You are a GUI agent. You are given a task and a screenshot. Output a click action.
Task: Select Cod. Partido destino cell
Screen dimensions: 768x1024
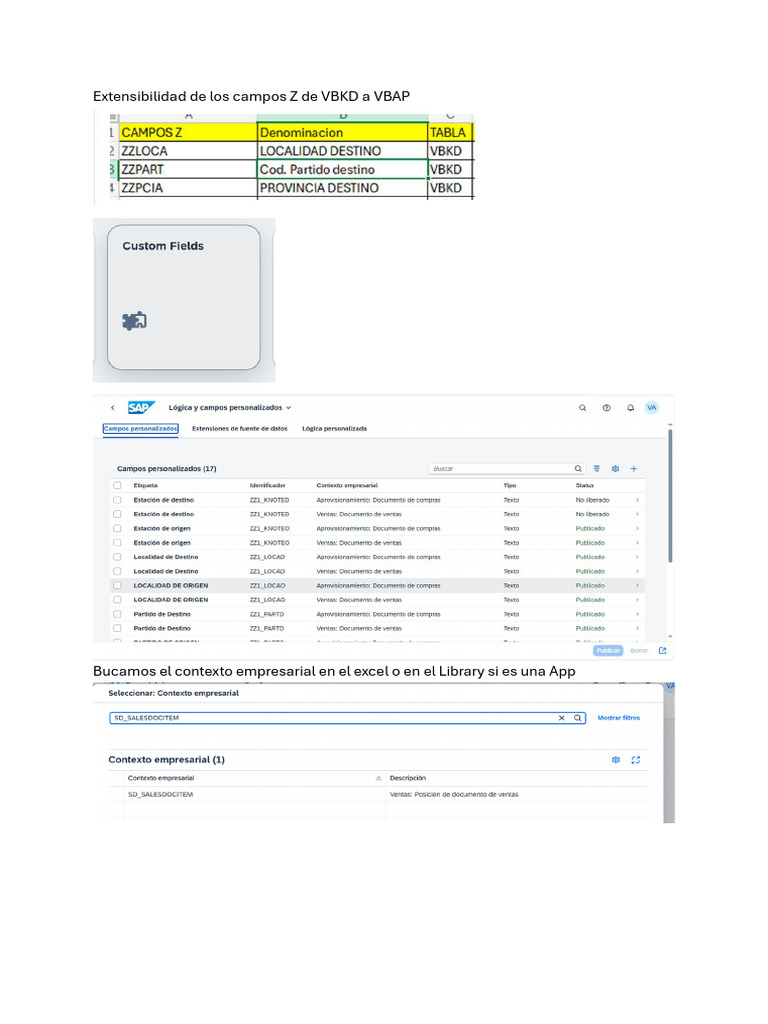click(x=342, y=169)
